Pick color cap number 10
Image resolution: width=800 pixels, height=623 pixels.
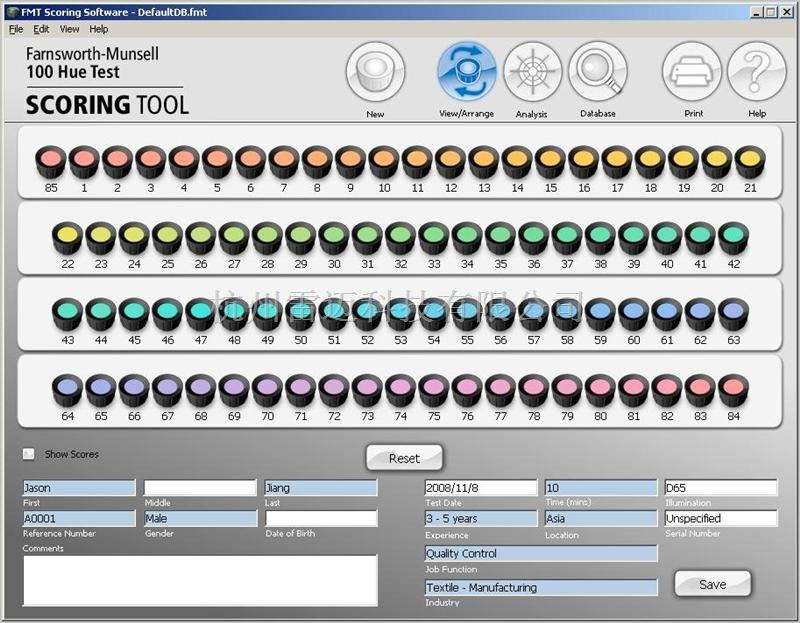tap(384, 162)
